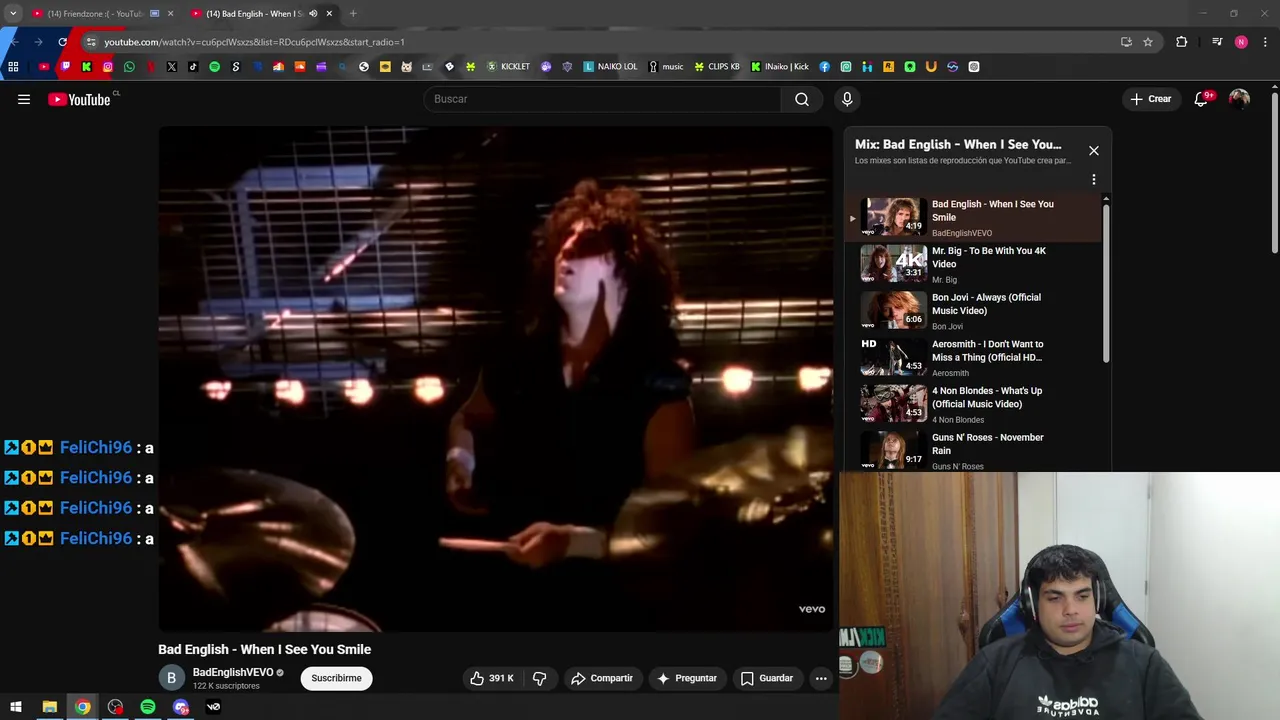
Task: Start voice search with microphone icon
Action: point(847,99)
